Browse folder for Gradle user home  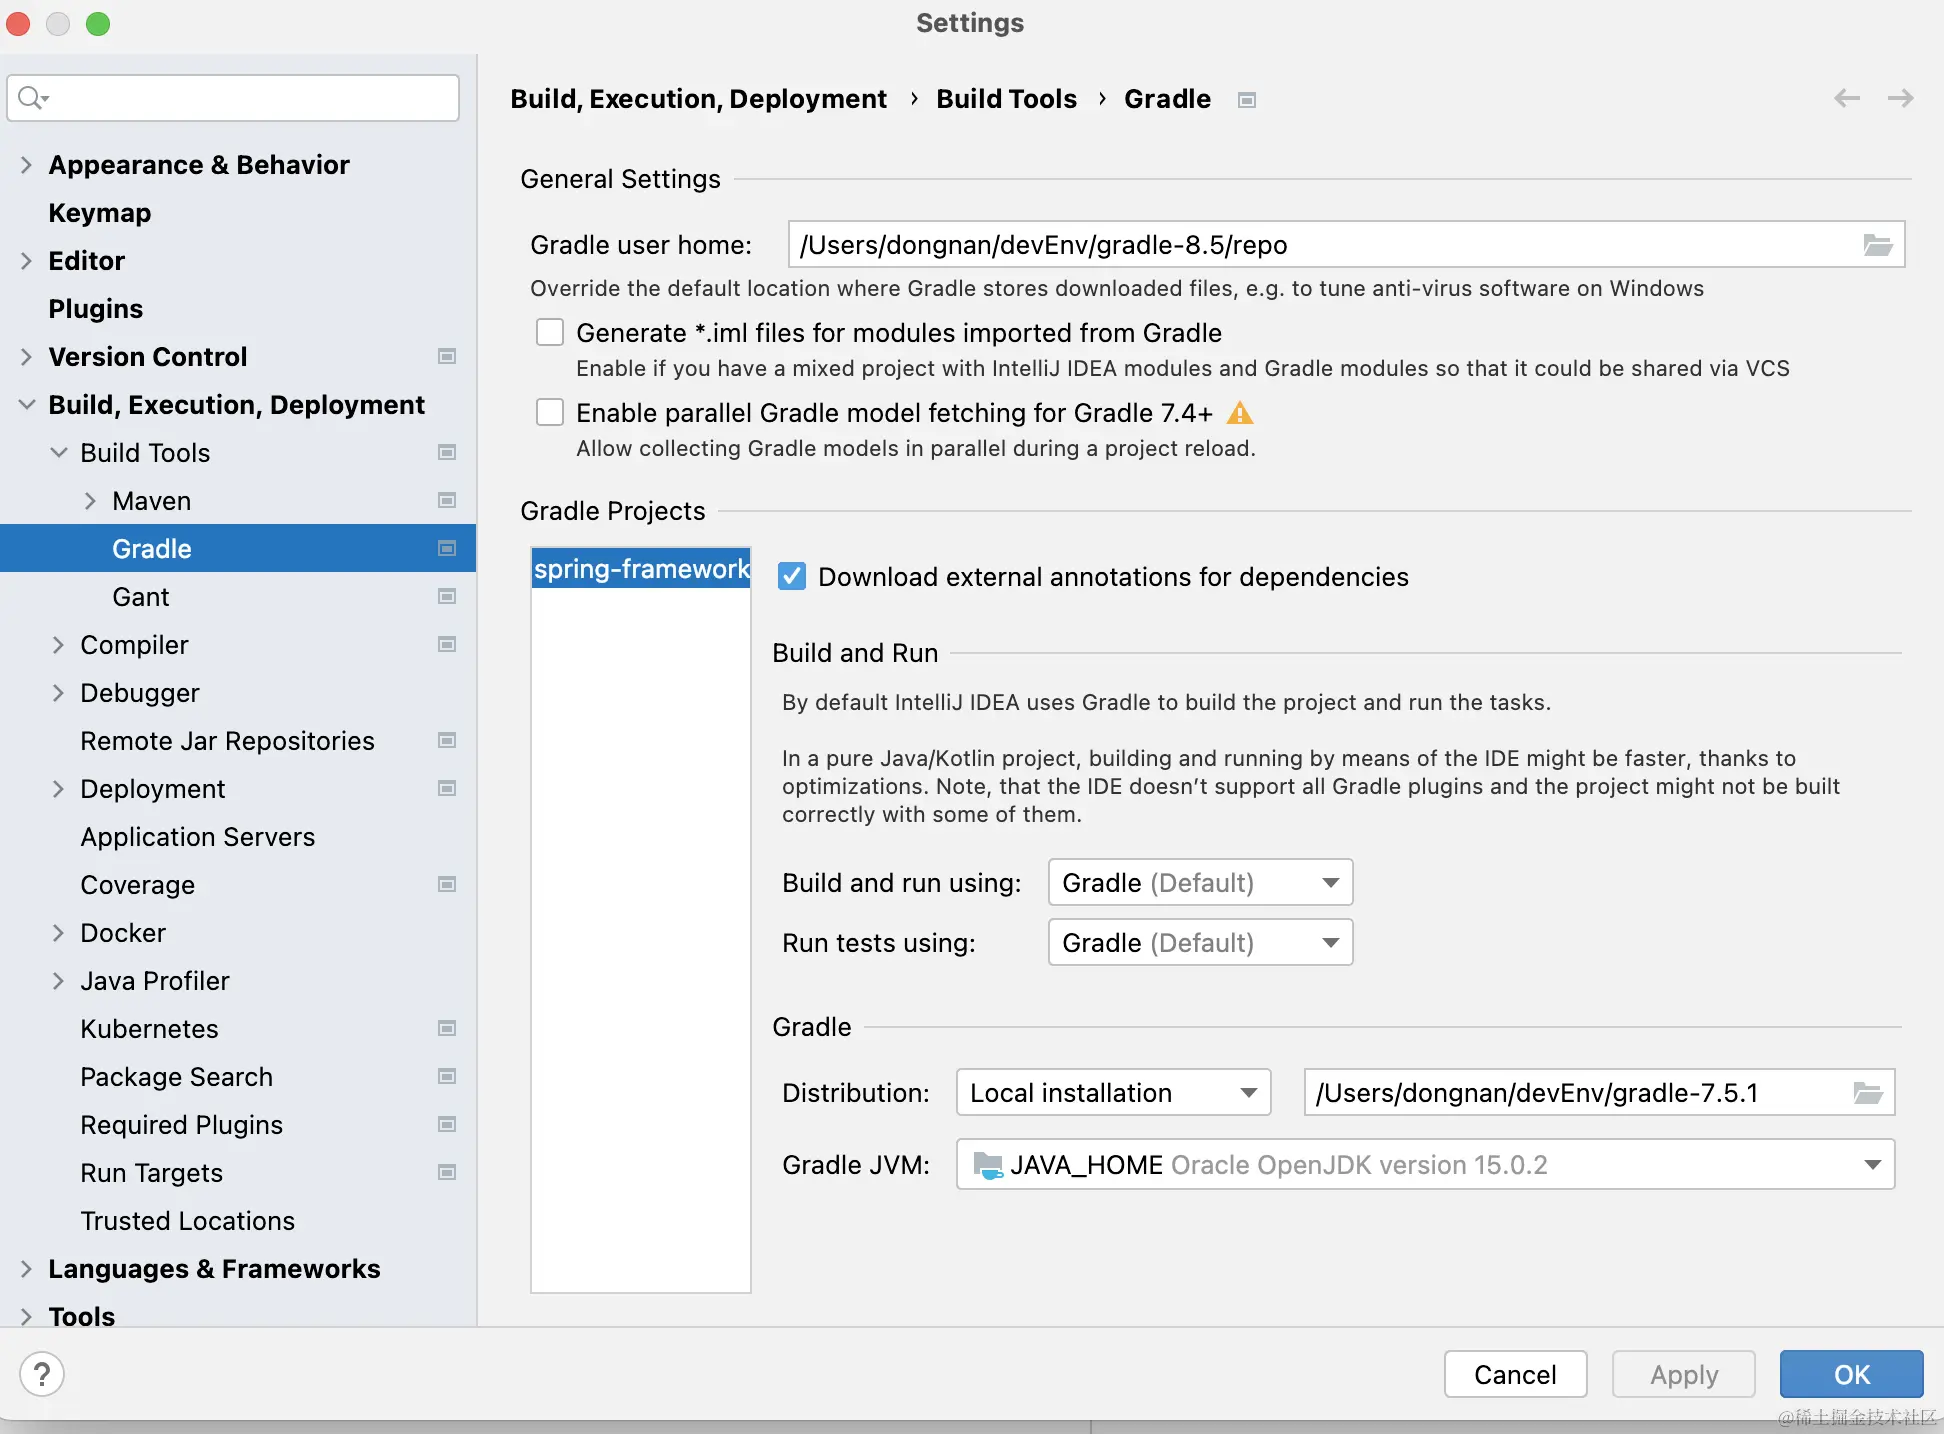click(1877, 245)
